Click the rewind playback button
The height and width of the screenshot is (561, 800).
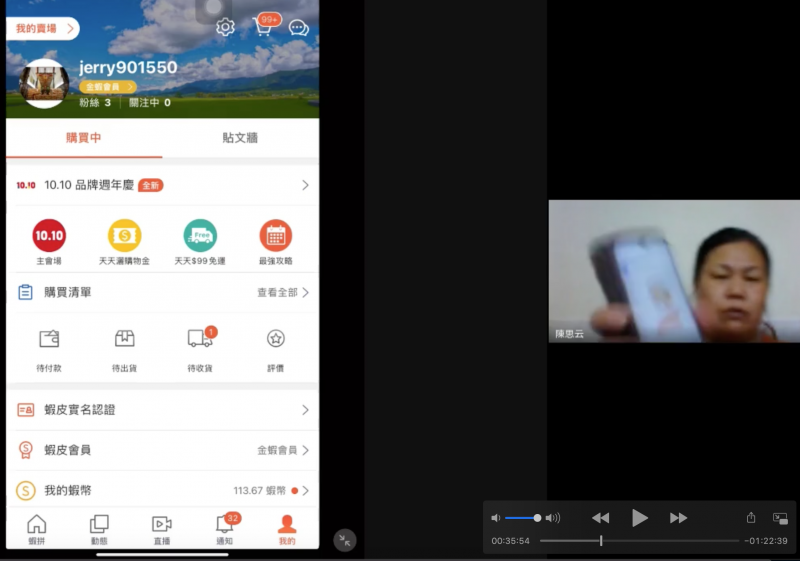(x=601, y=518)
